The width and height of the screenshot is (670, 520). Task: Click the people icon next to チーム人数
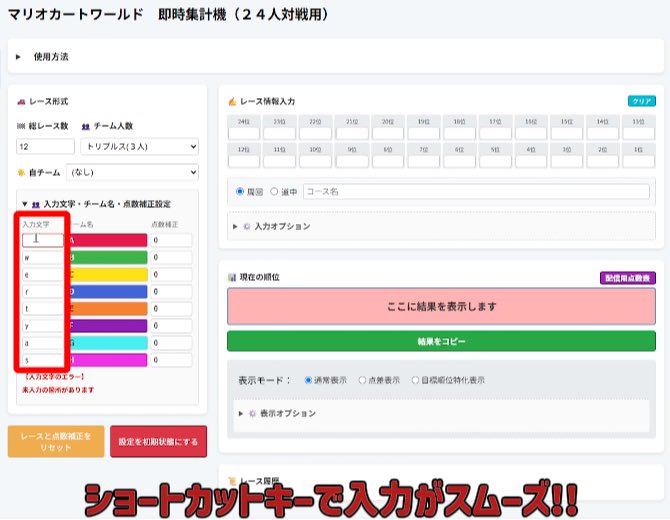pyautogui.click(x=85, y=126)
